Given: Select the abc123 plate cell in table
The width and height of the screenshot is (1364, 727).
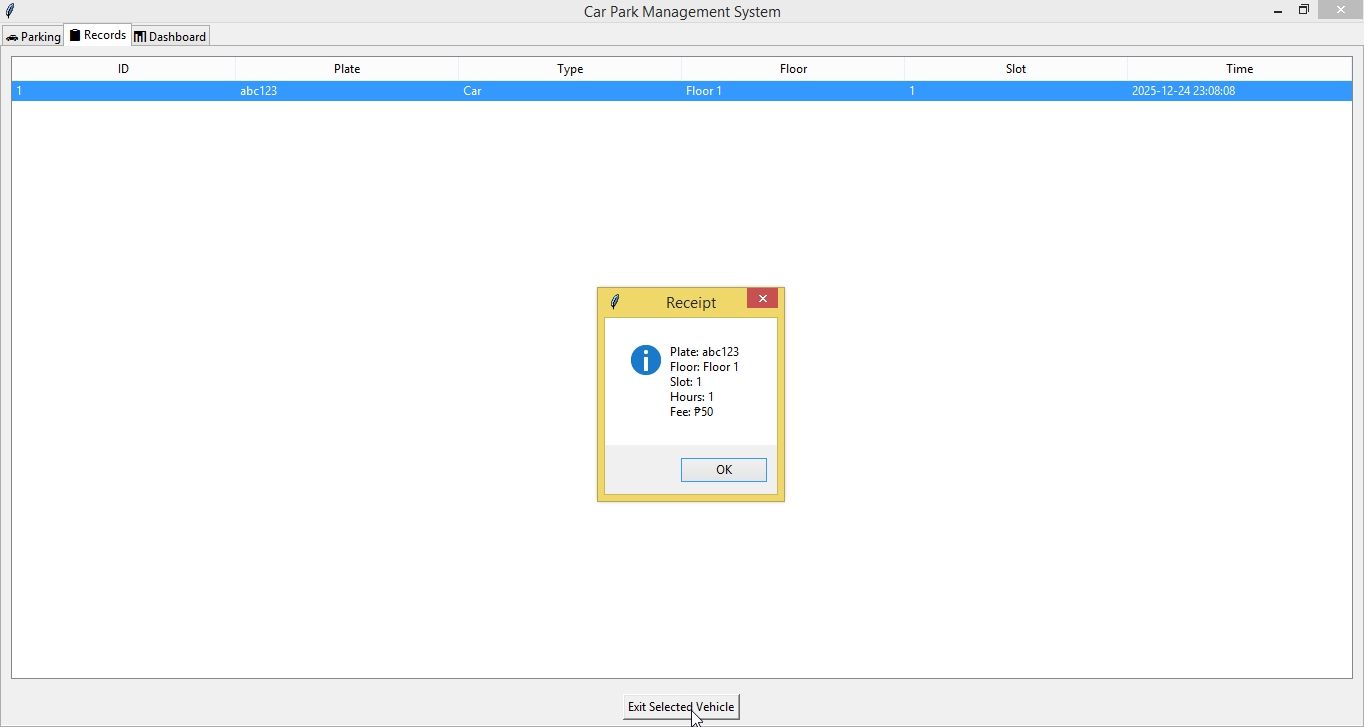Looking at the screenshot, I should 259,91.
